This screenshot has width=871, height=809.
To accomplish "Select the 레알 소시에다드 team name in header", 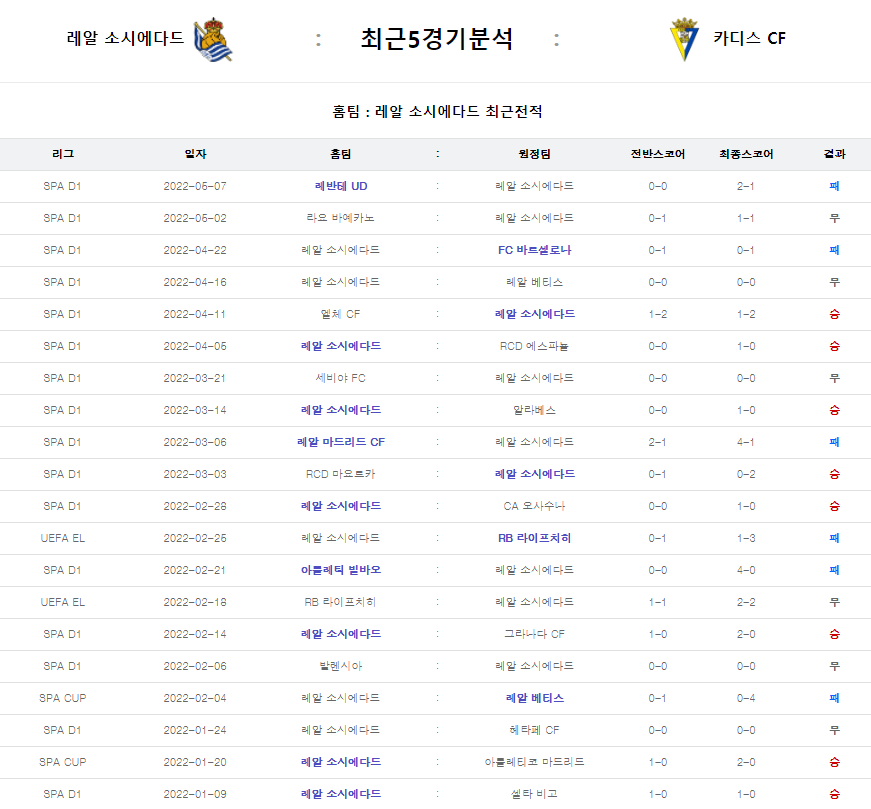I will [x=125, y=38].
